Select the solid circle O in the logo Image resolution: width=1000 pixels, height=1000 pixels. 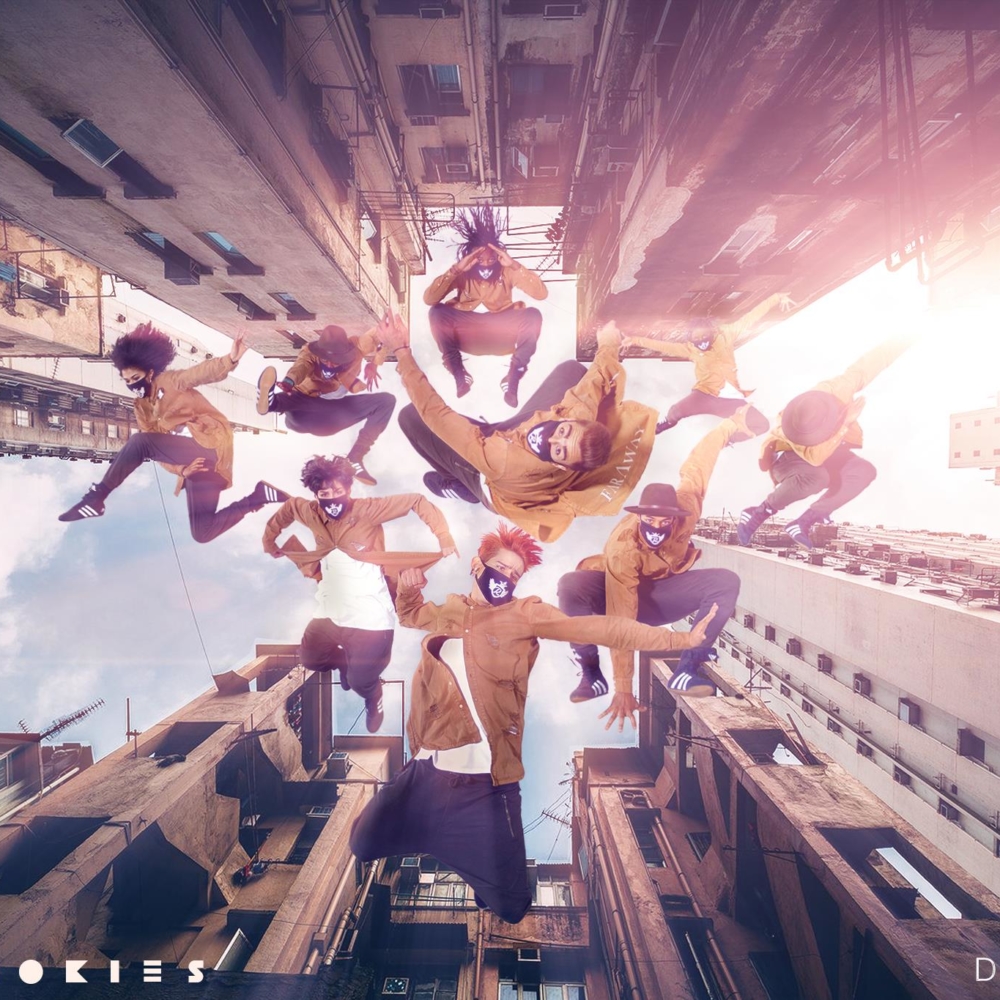[30, 972]
